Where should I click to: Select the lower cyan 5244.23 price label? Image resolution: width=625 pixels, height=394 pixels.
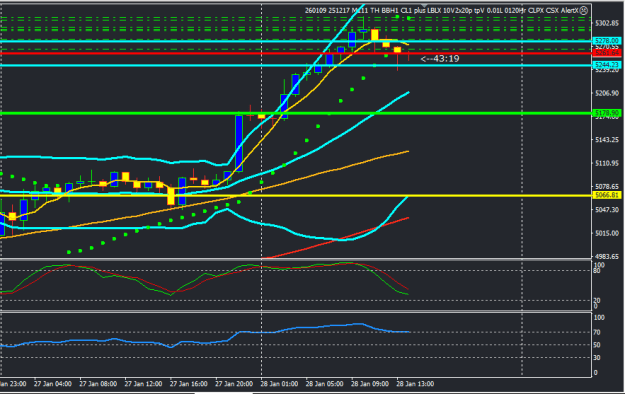click(x=607, y=65)
